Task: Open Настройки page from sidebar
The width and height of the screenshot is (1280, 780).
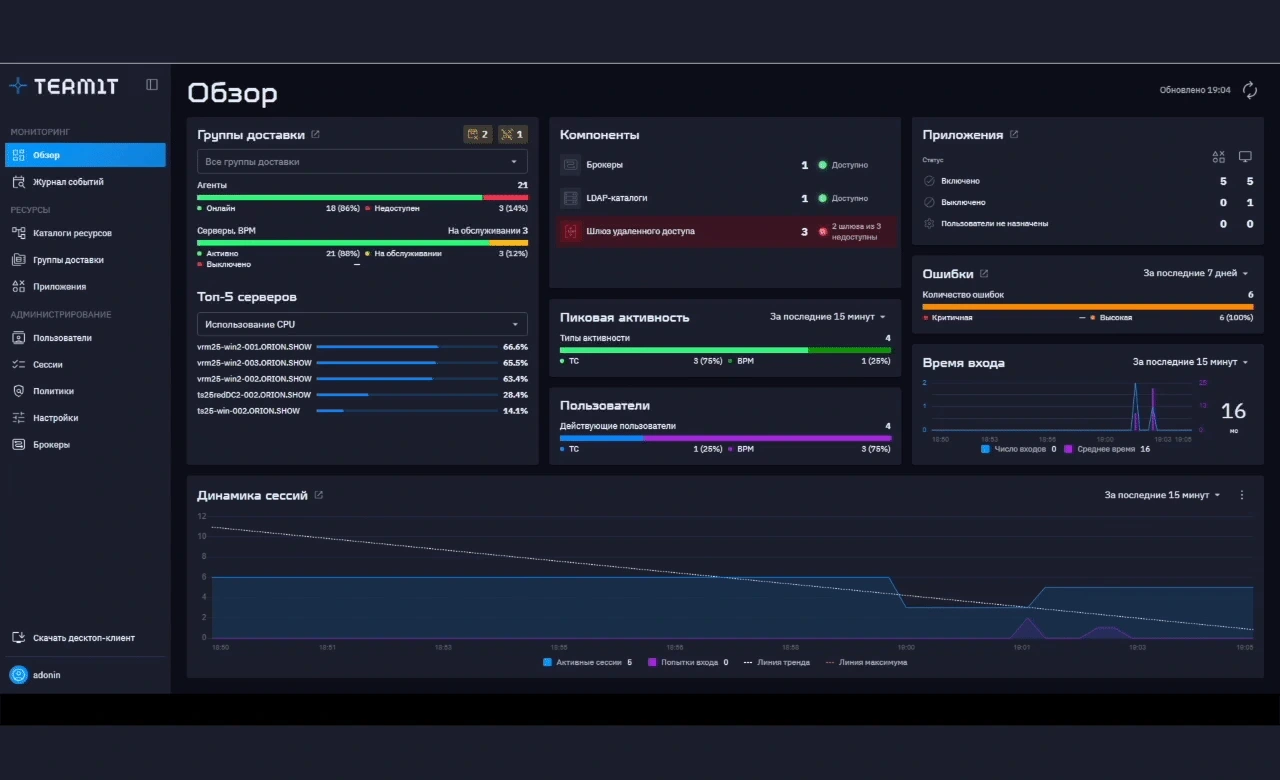Action: point(85,418)
